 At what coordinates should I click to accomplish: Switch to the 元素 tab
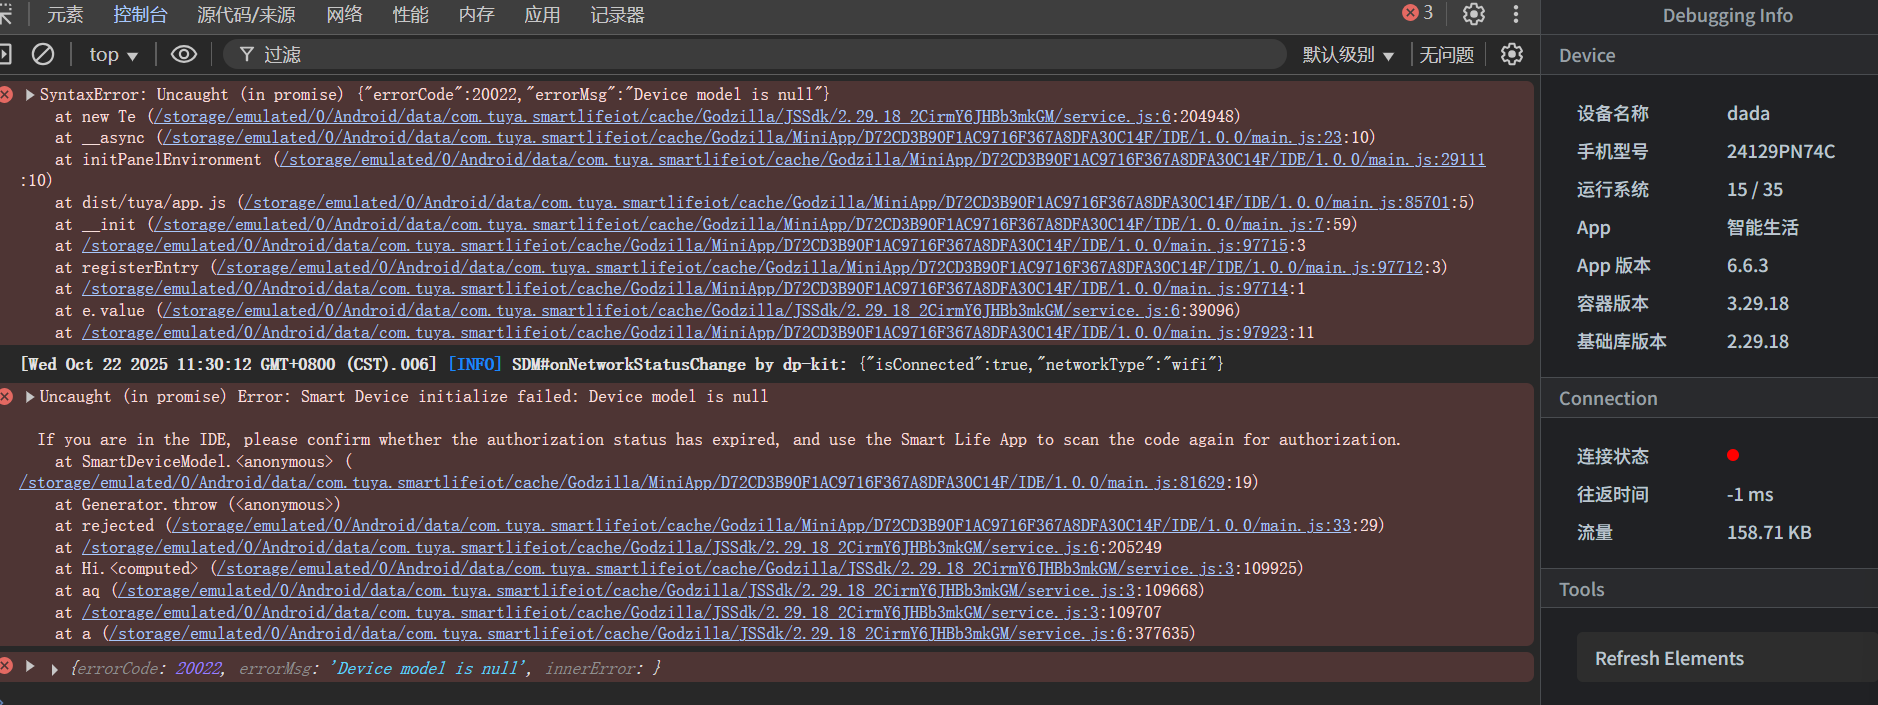point(65,15)
